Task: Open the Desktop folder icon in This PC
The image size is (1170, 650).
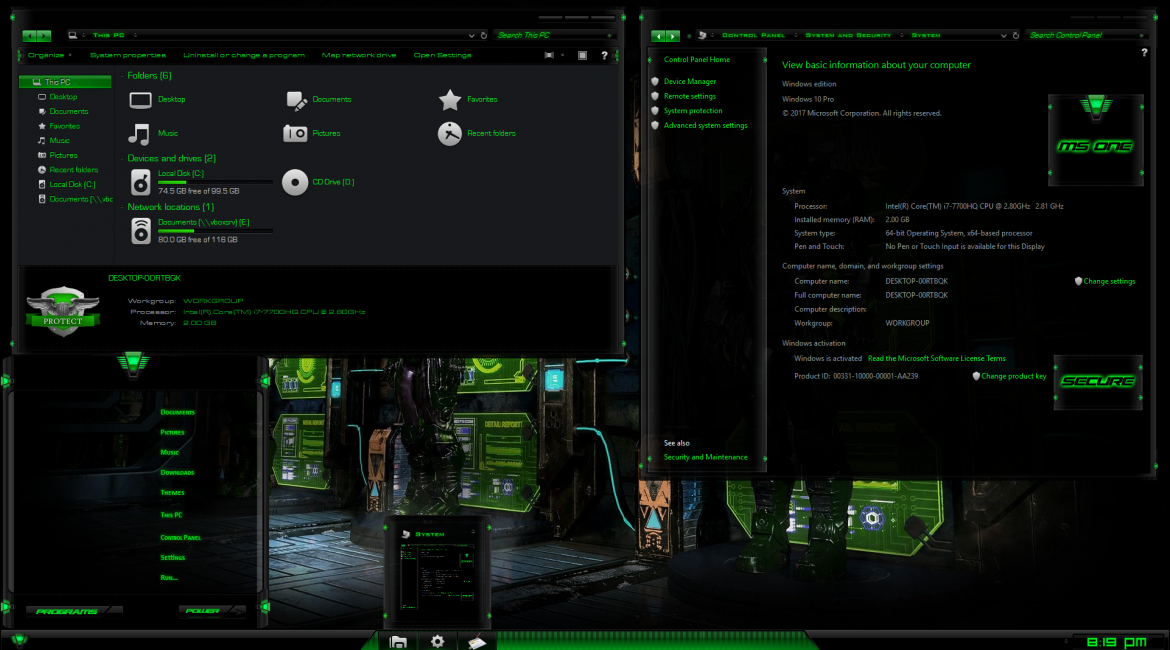Action: (140, 99)
